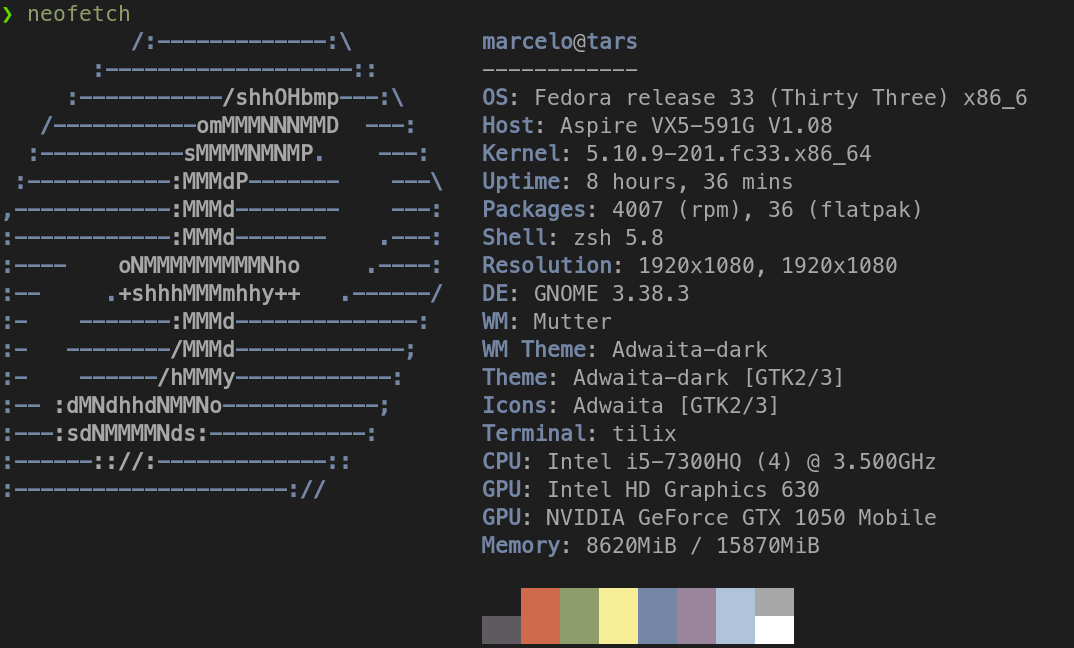Click the DE value 'GNOME 3.38.3'
Screen dimensions: 1074x648
(612, 294)
